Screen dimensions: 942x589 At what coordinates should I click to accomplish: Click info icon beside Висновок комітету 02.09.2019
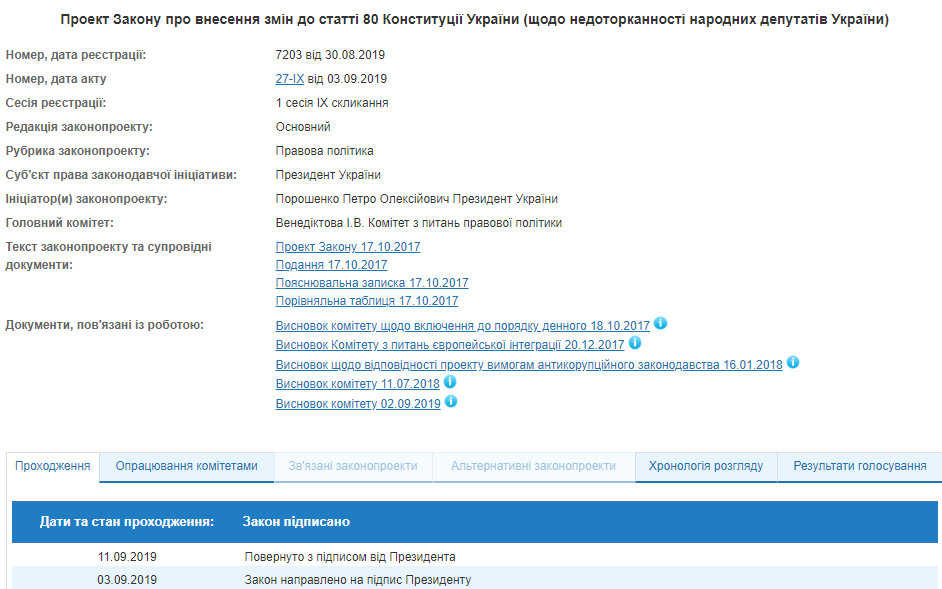[450, 403]
